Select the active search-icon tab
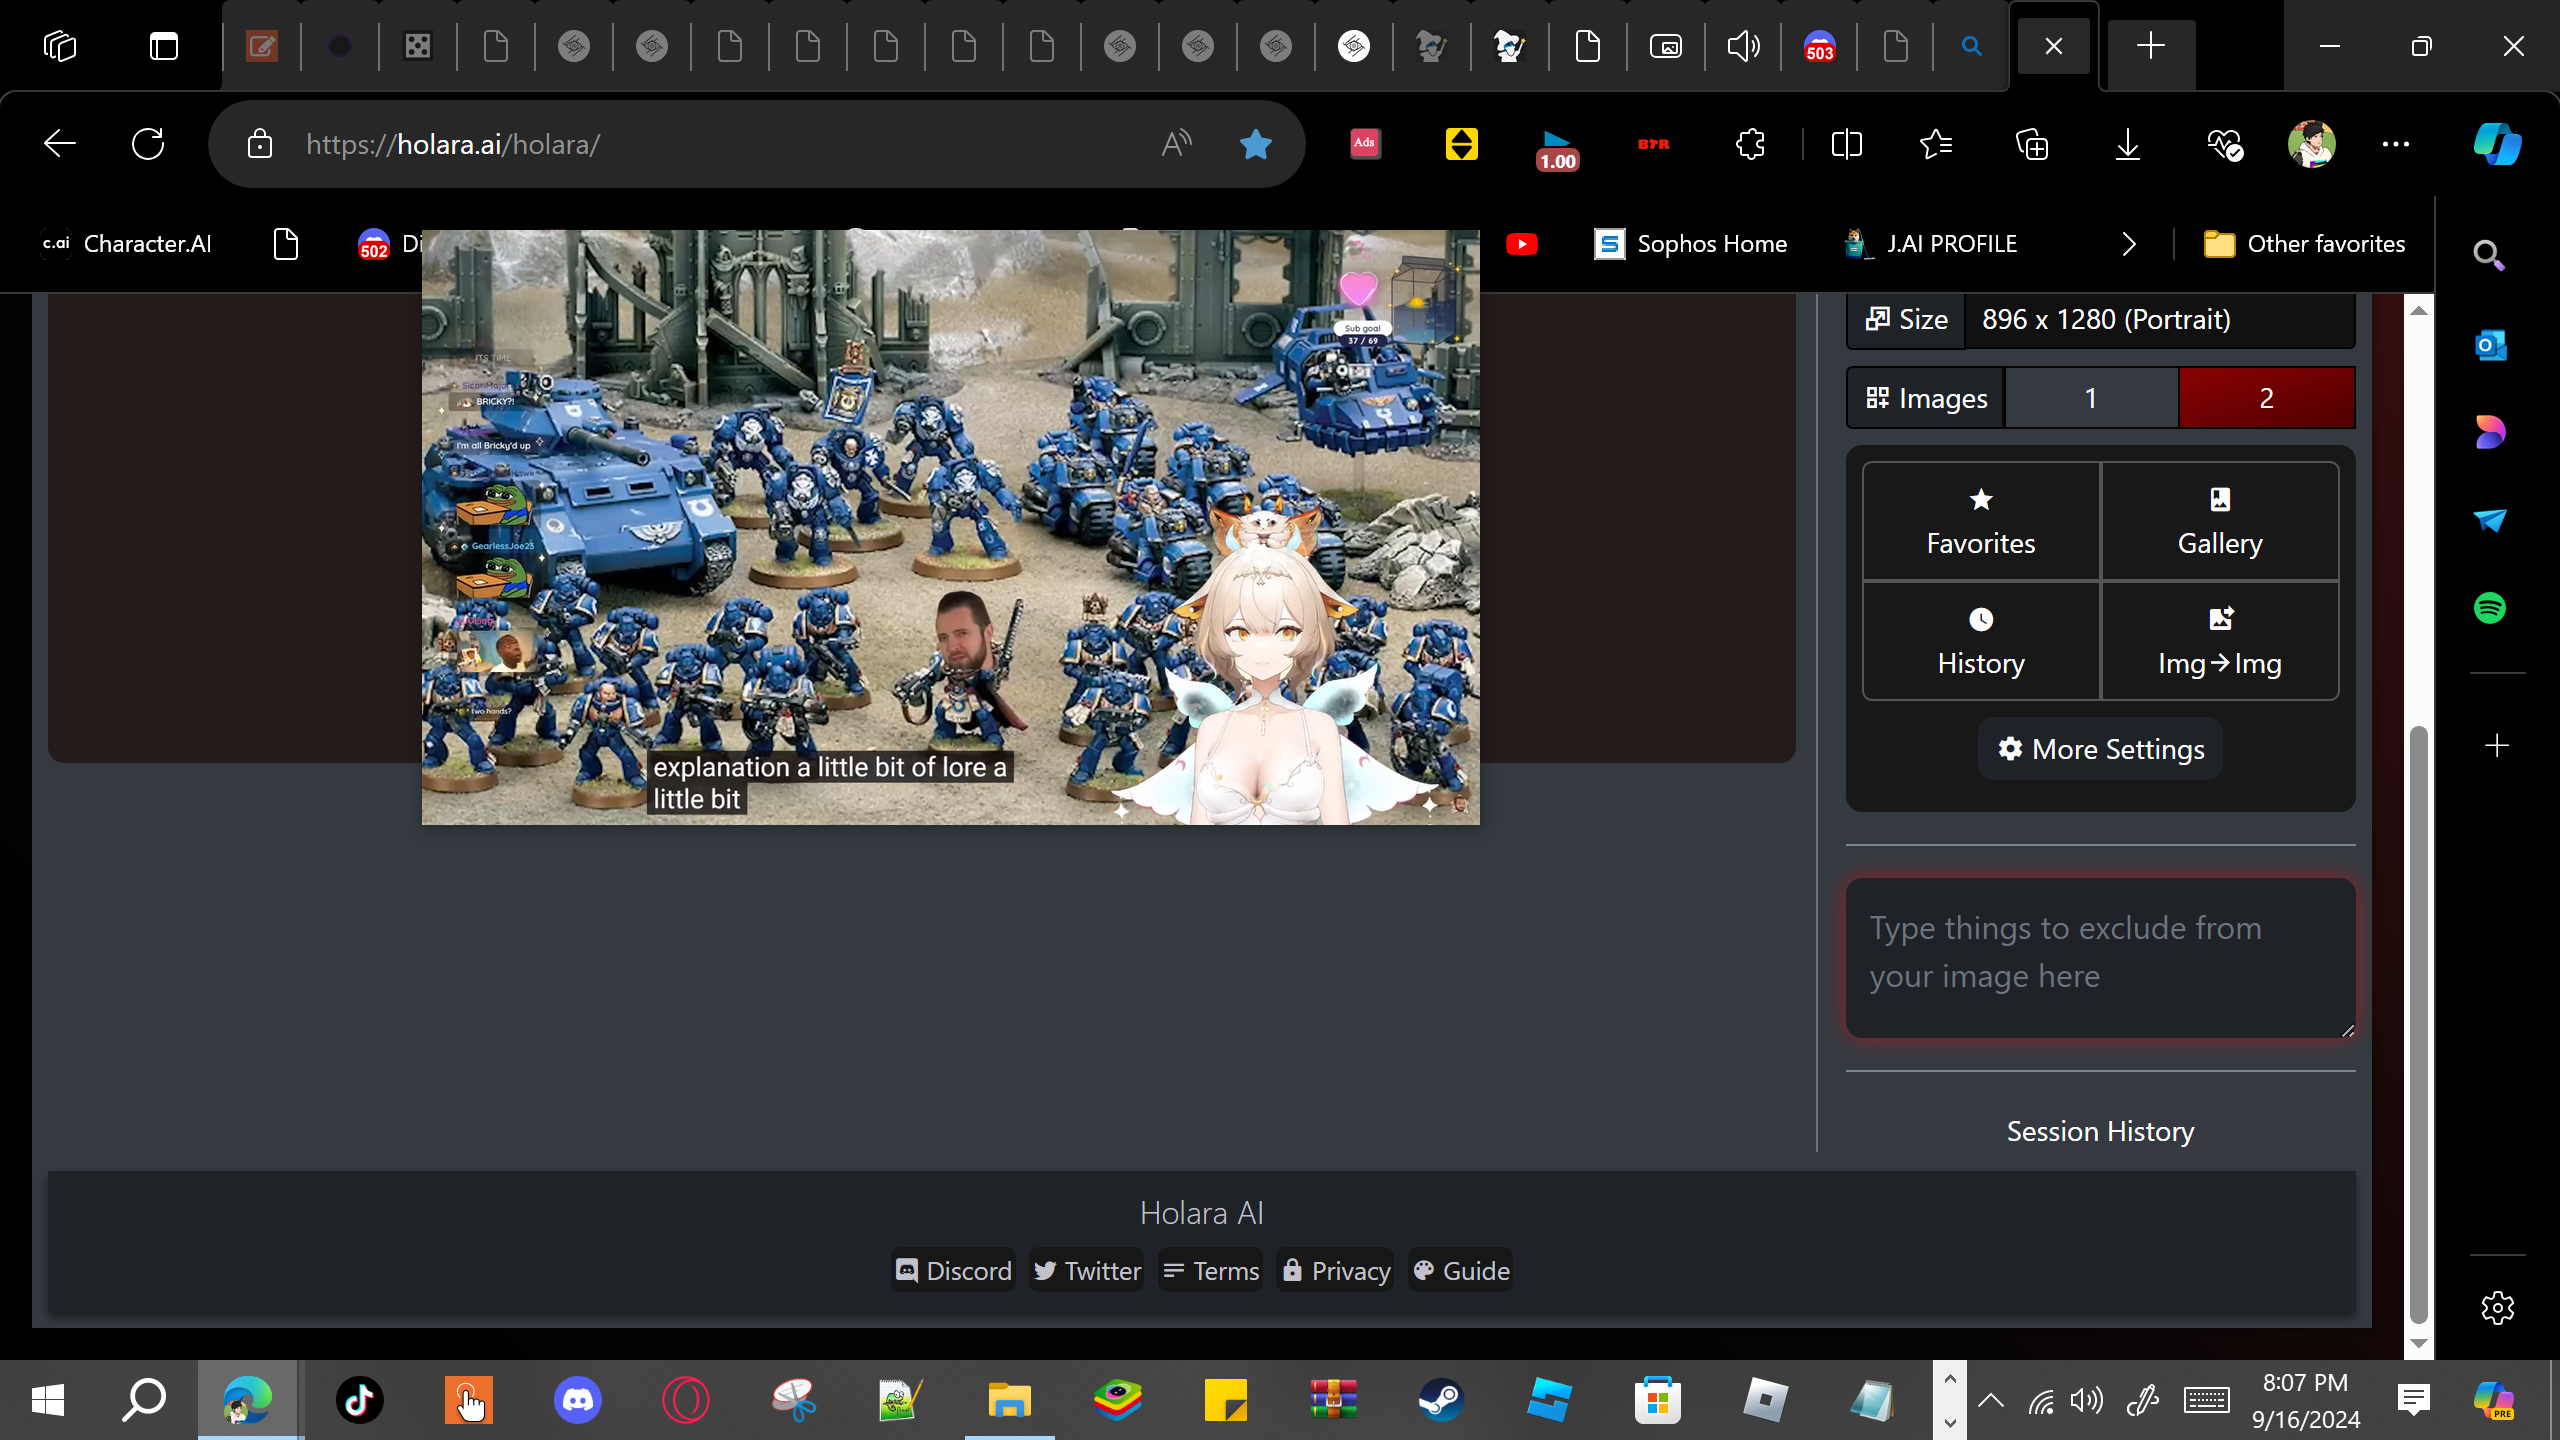This screenshot has width=2560, height=1440. click(x=1971, y=46)
